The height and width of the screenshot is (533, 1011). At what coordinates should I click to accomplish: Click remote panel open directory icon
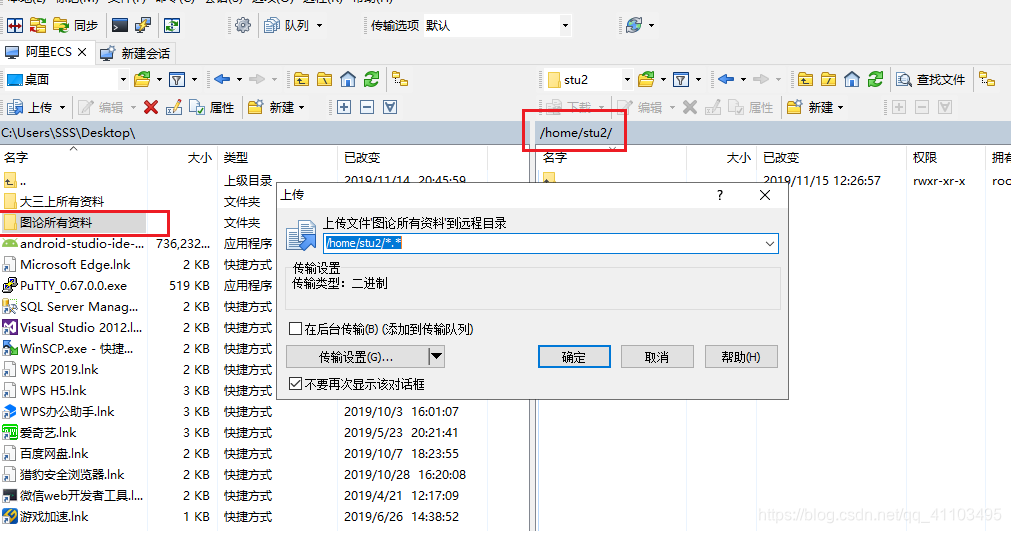point(645,80)
